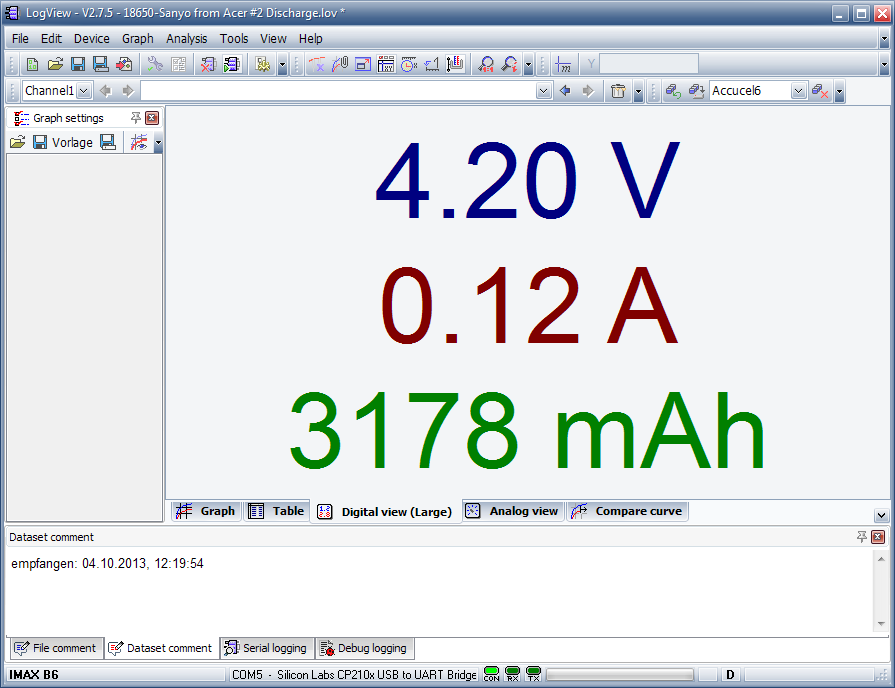
Task: Click the ruler measurement icon labeled 1
Action: click(x=432, y=65)
